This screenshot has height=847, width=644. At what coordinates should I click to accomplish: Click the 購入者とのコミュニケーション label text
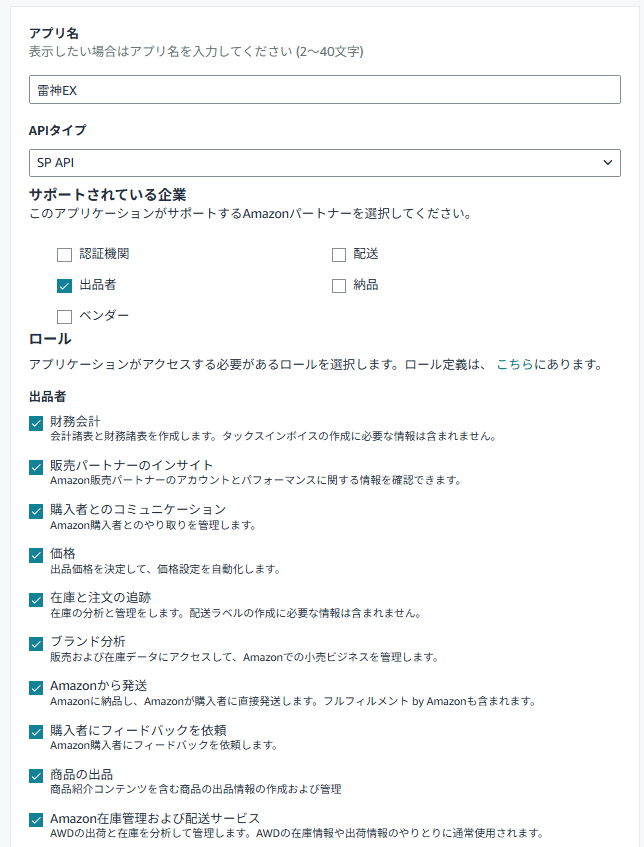point(138,509)
